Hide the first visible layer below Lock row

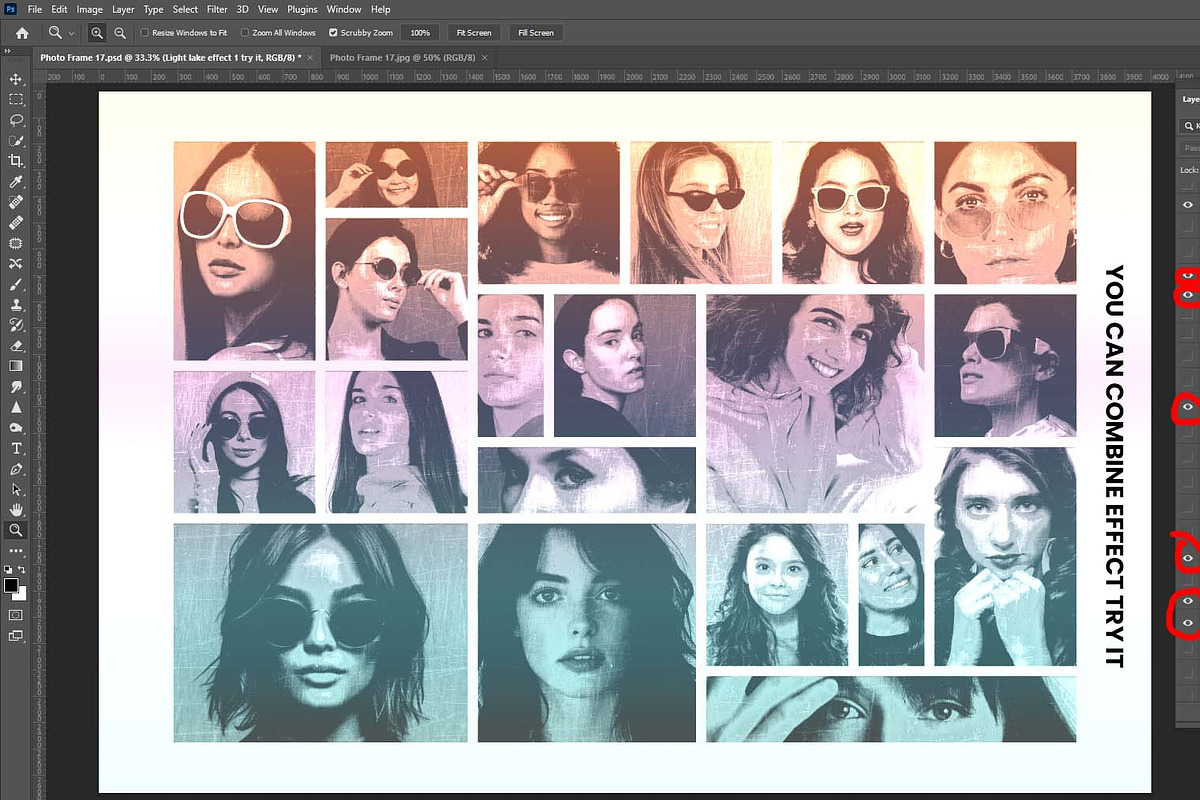pos(1188,204)
